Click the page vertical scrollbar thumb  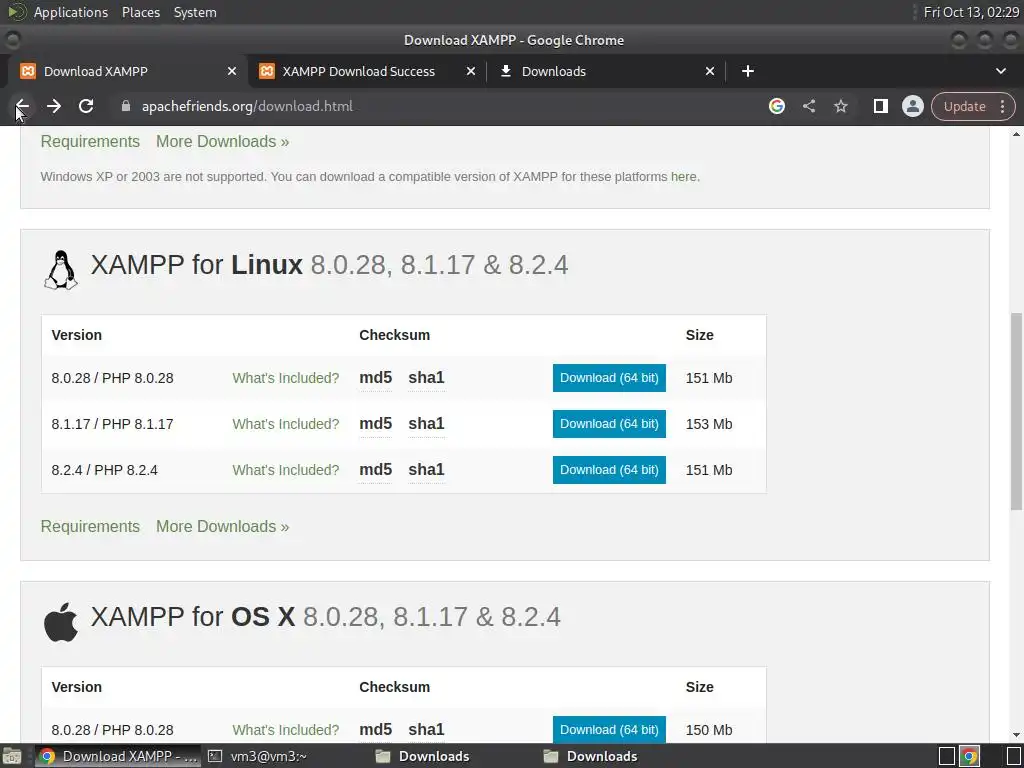(1016, 411)
